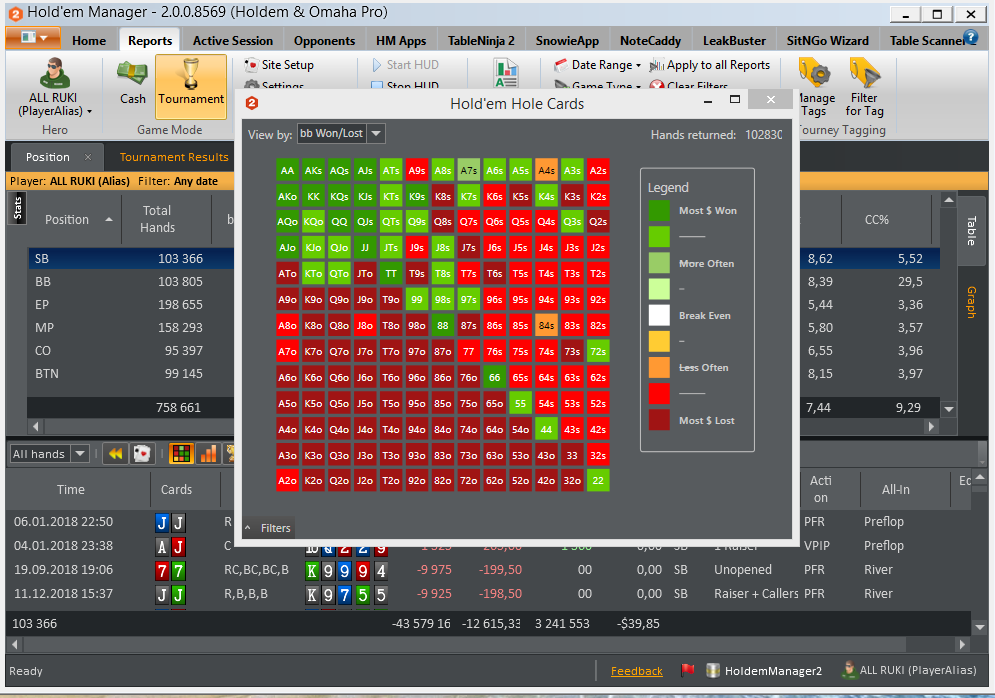The image size is (995, 698).
Task: Select the KK hole card cell
Action: [313, 196]
